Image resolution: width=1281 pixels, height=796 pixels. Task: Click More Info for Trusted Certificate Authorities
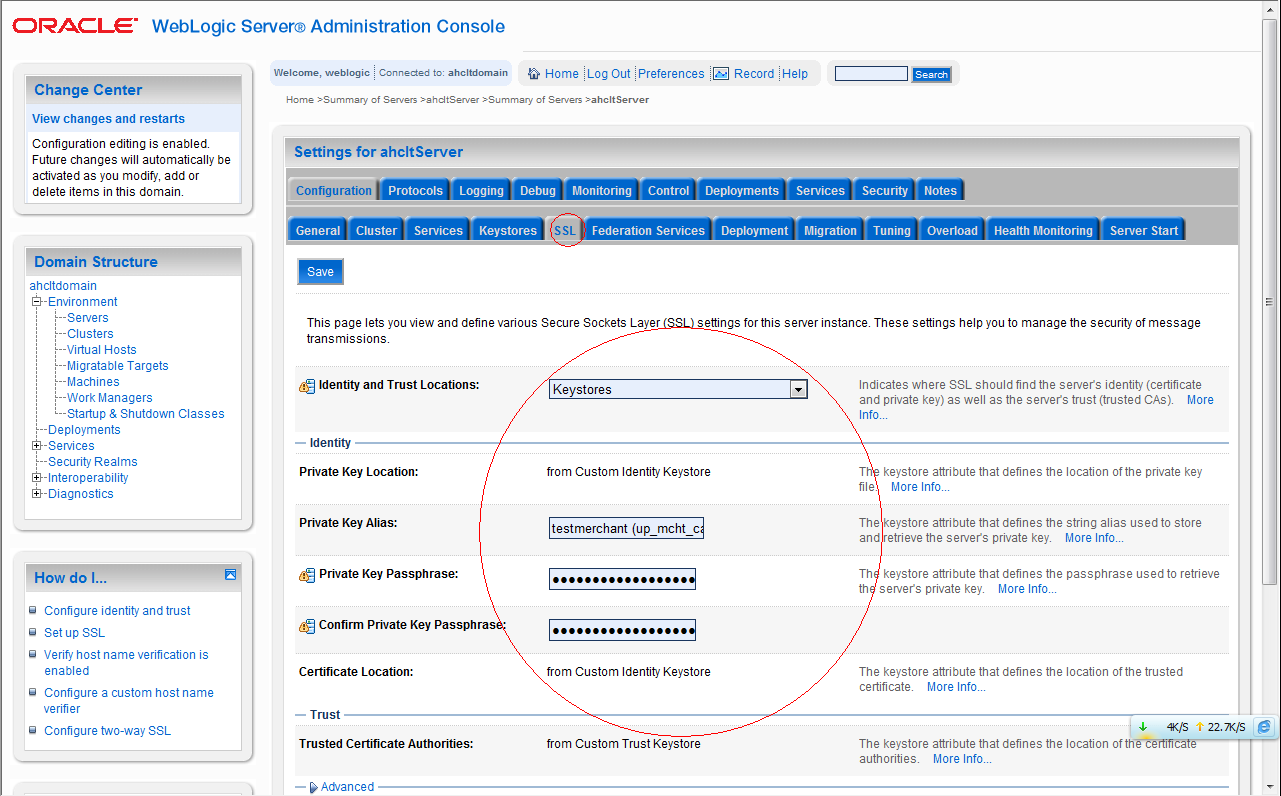click(962, 759)
